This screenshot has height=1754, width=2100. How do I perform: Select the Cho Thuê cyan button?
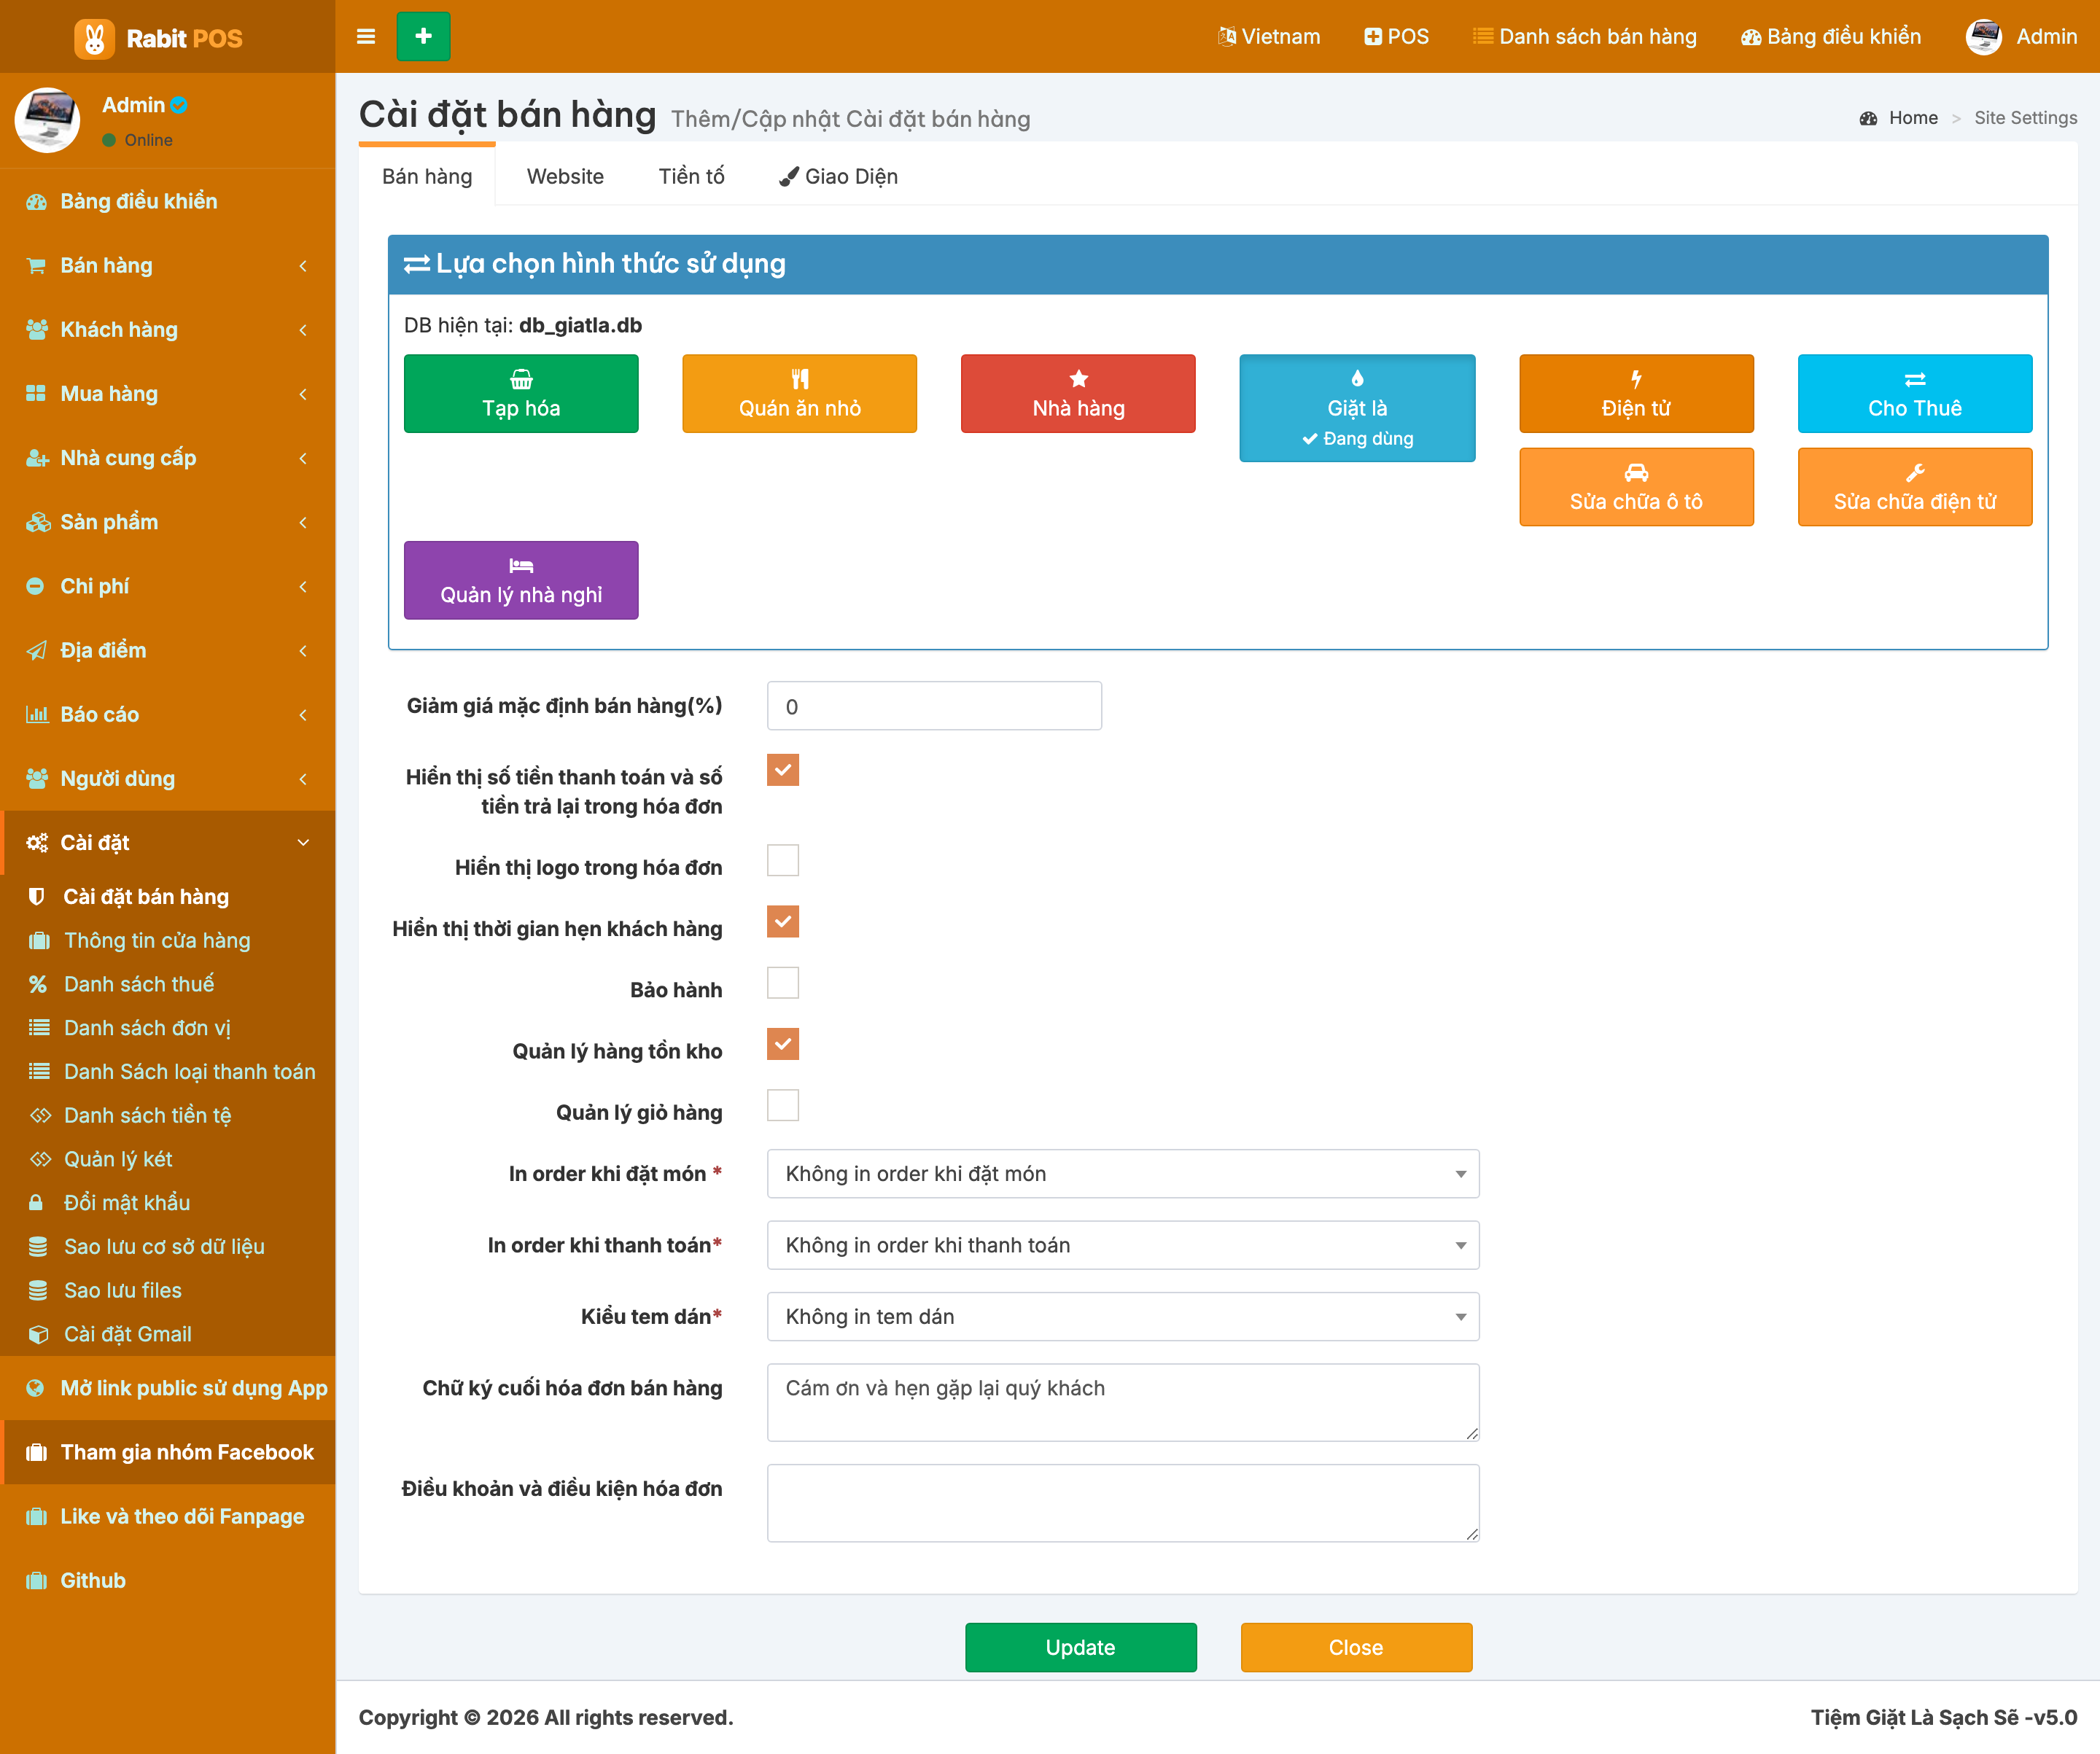click(x=1915, y=394)
